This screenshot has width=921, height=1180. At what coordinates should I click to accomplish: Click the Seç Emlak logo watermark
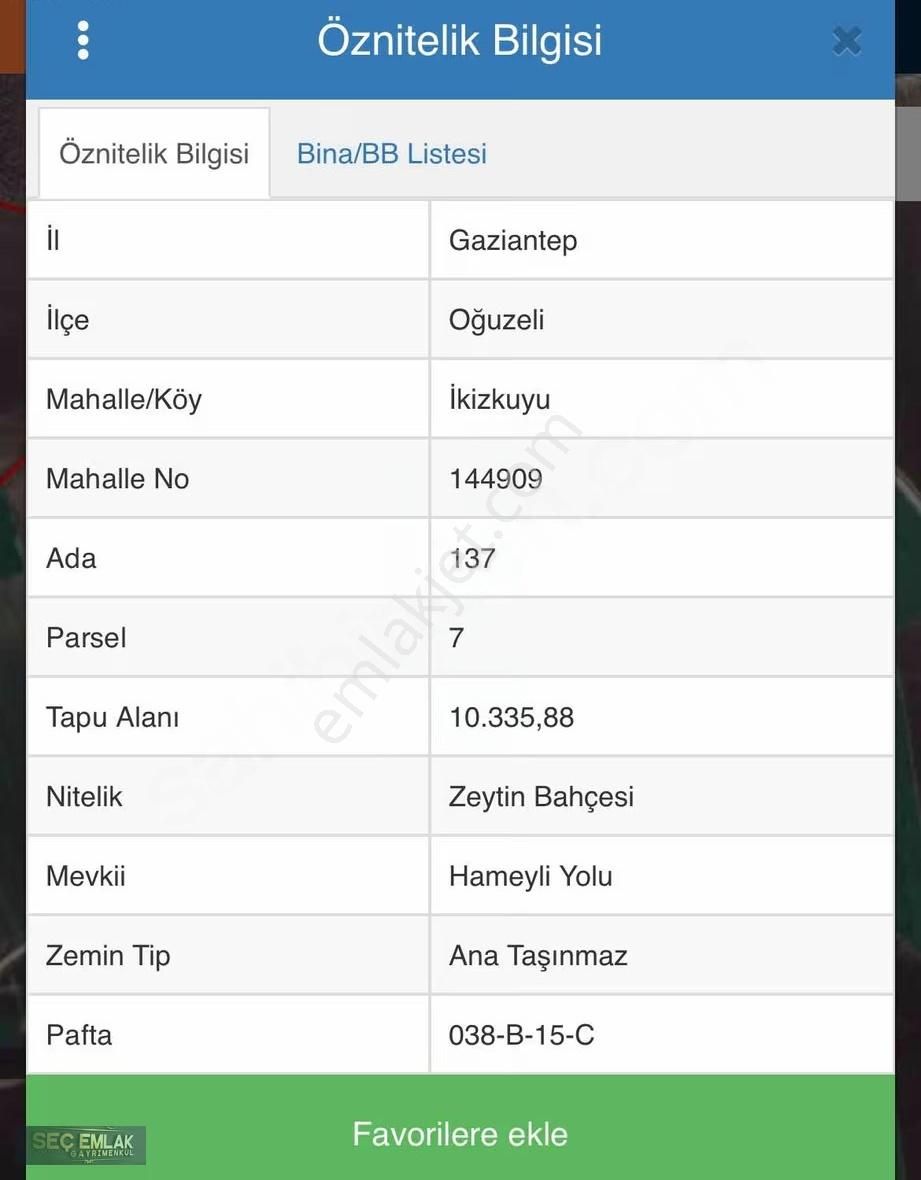[x=88, y=1145]
